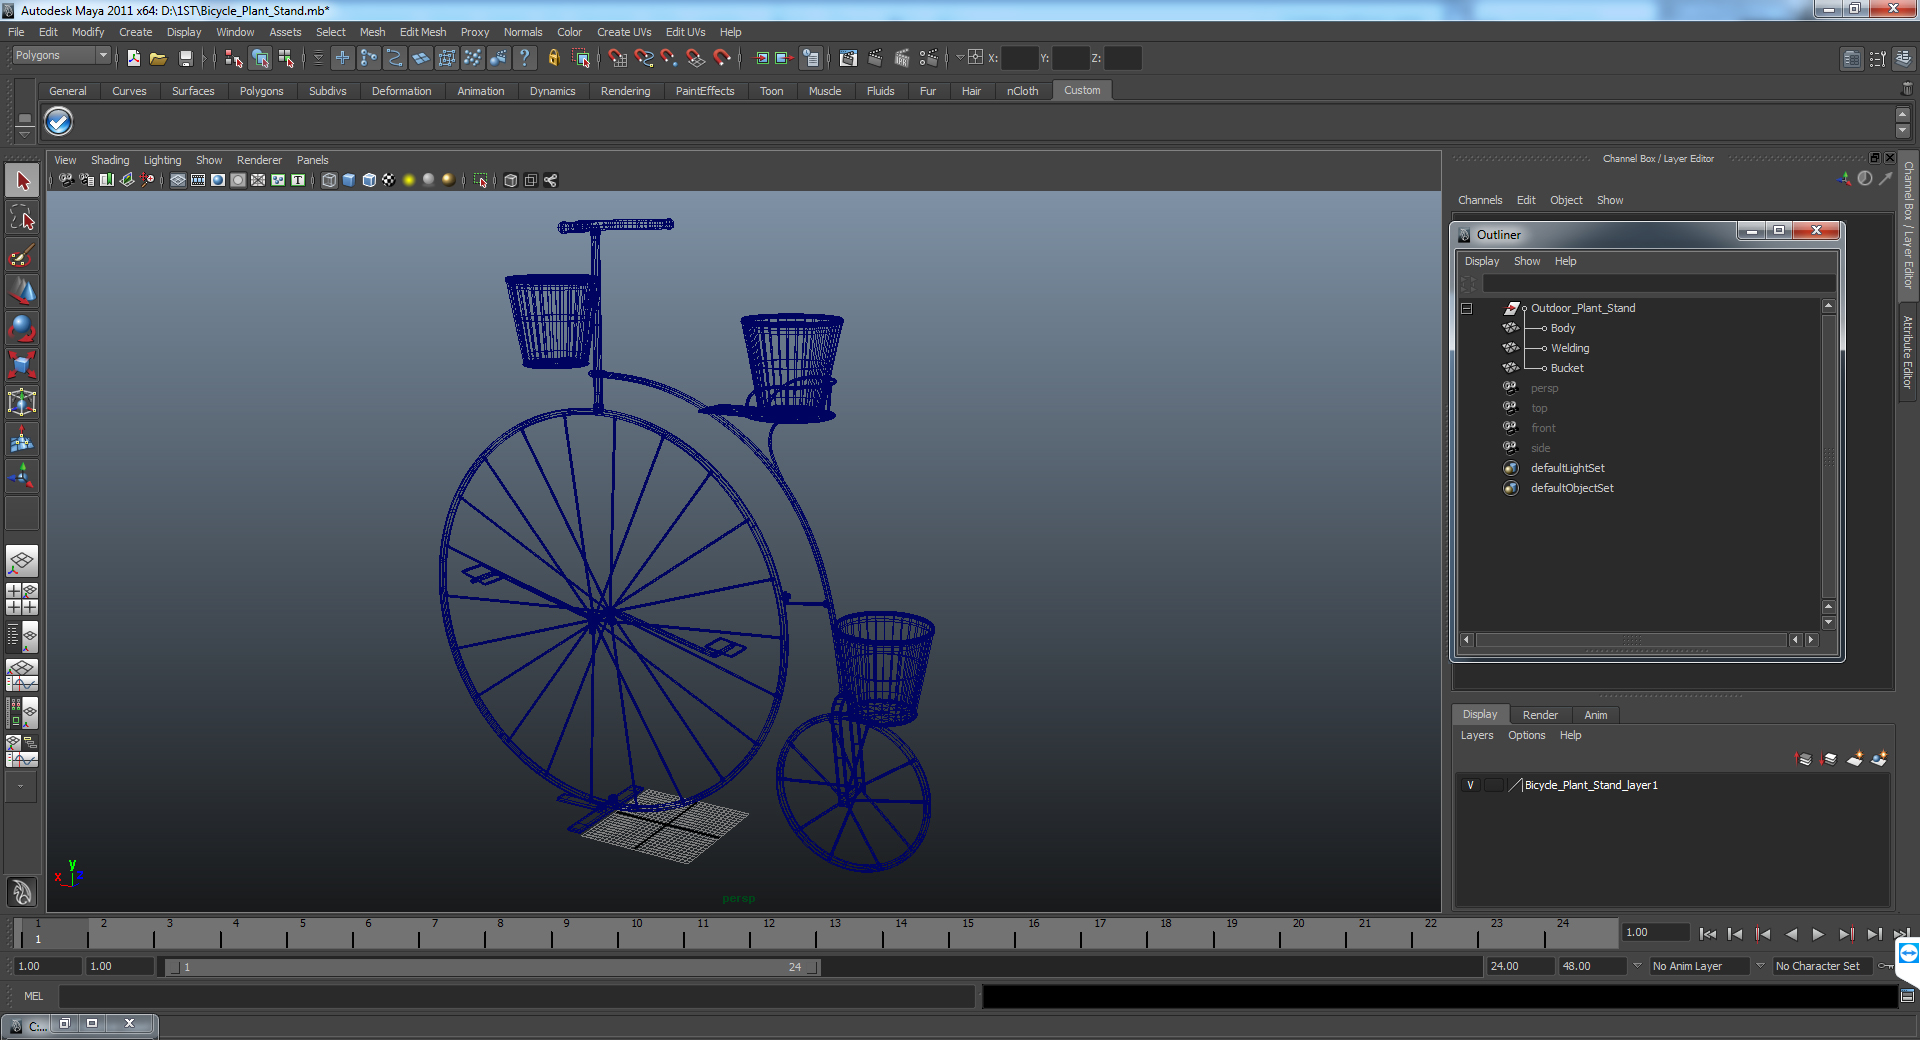This screenshot has height=1040, width=1920.
Task: Switch to Persp/Outliner layout
Action: 22,637
